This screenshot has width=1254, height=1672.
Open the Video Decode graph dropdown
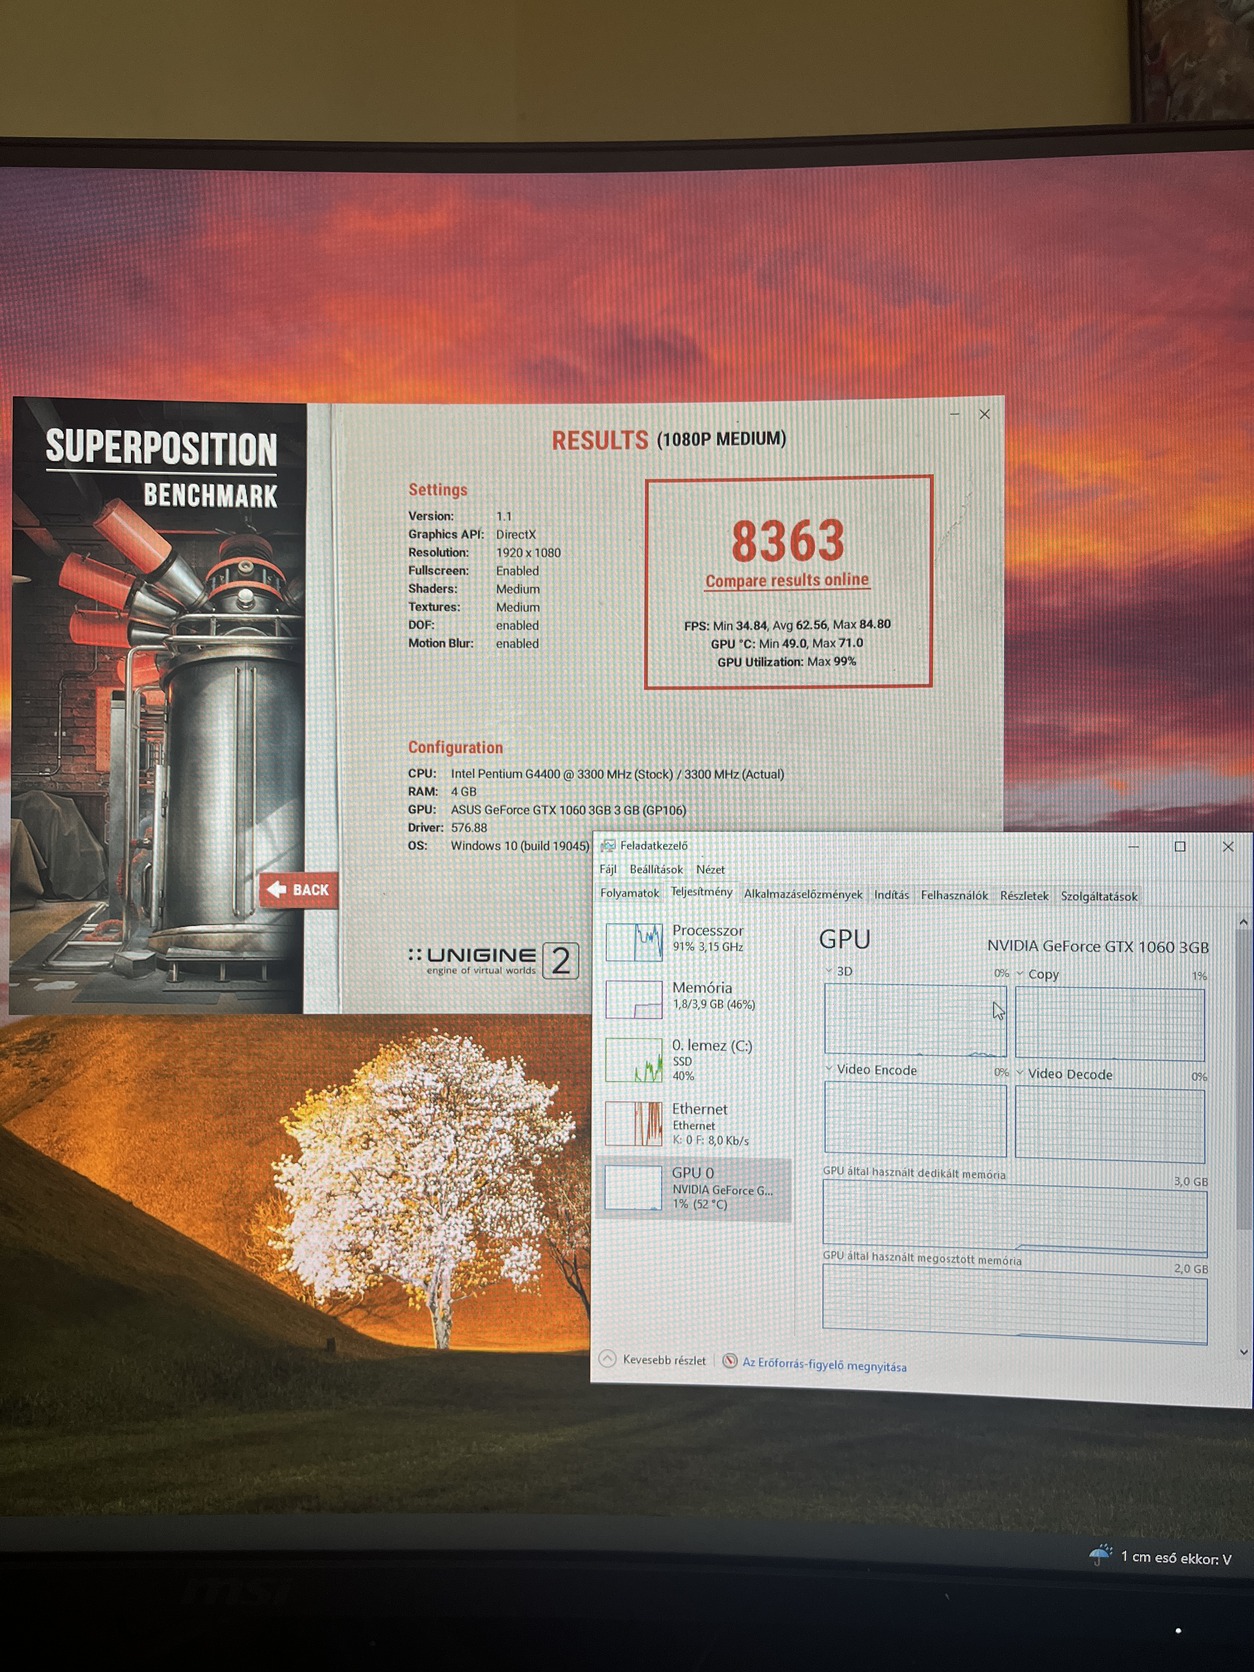(x=1020, y=1073)
